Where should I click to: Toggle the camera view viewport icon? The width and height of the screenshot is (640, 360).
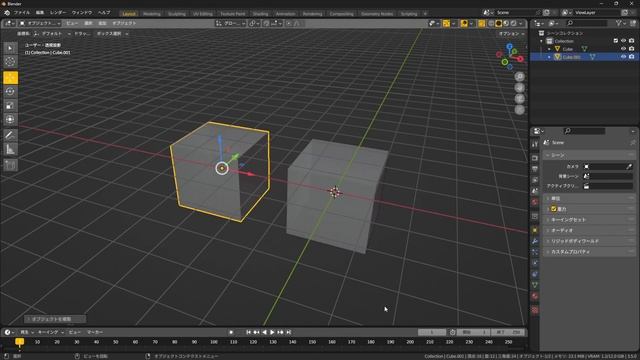[x=519, y=98]
